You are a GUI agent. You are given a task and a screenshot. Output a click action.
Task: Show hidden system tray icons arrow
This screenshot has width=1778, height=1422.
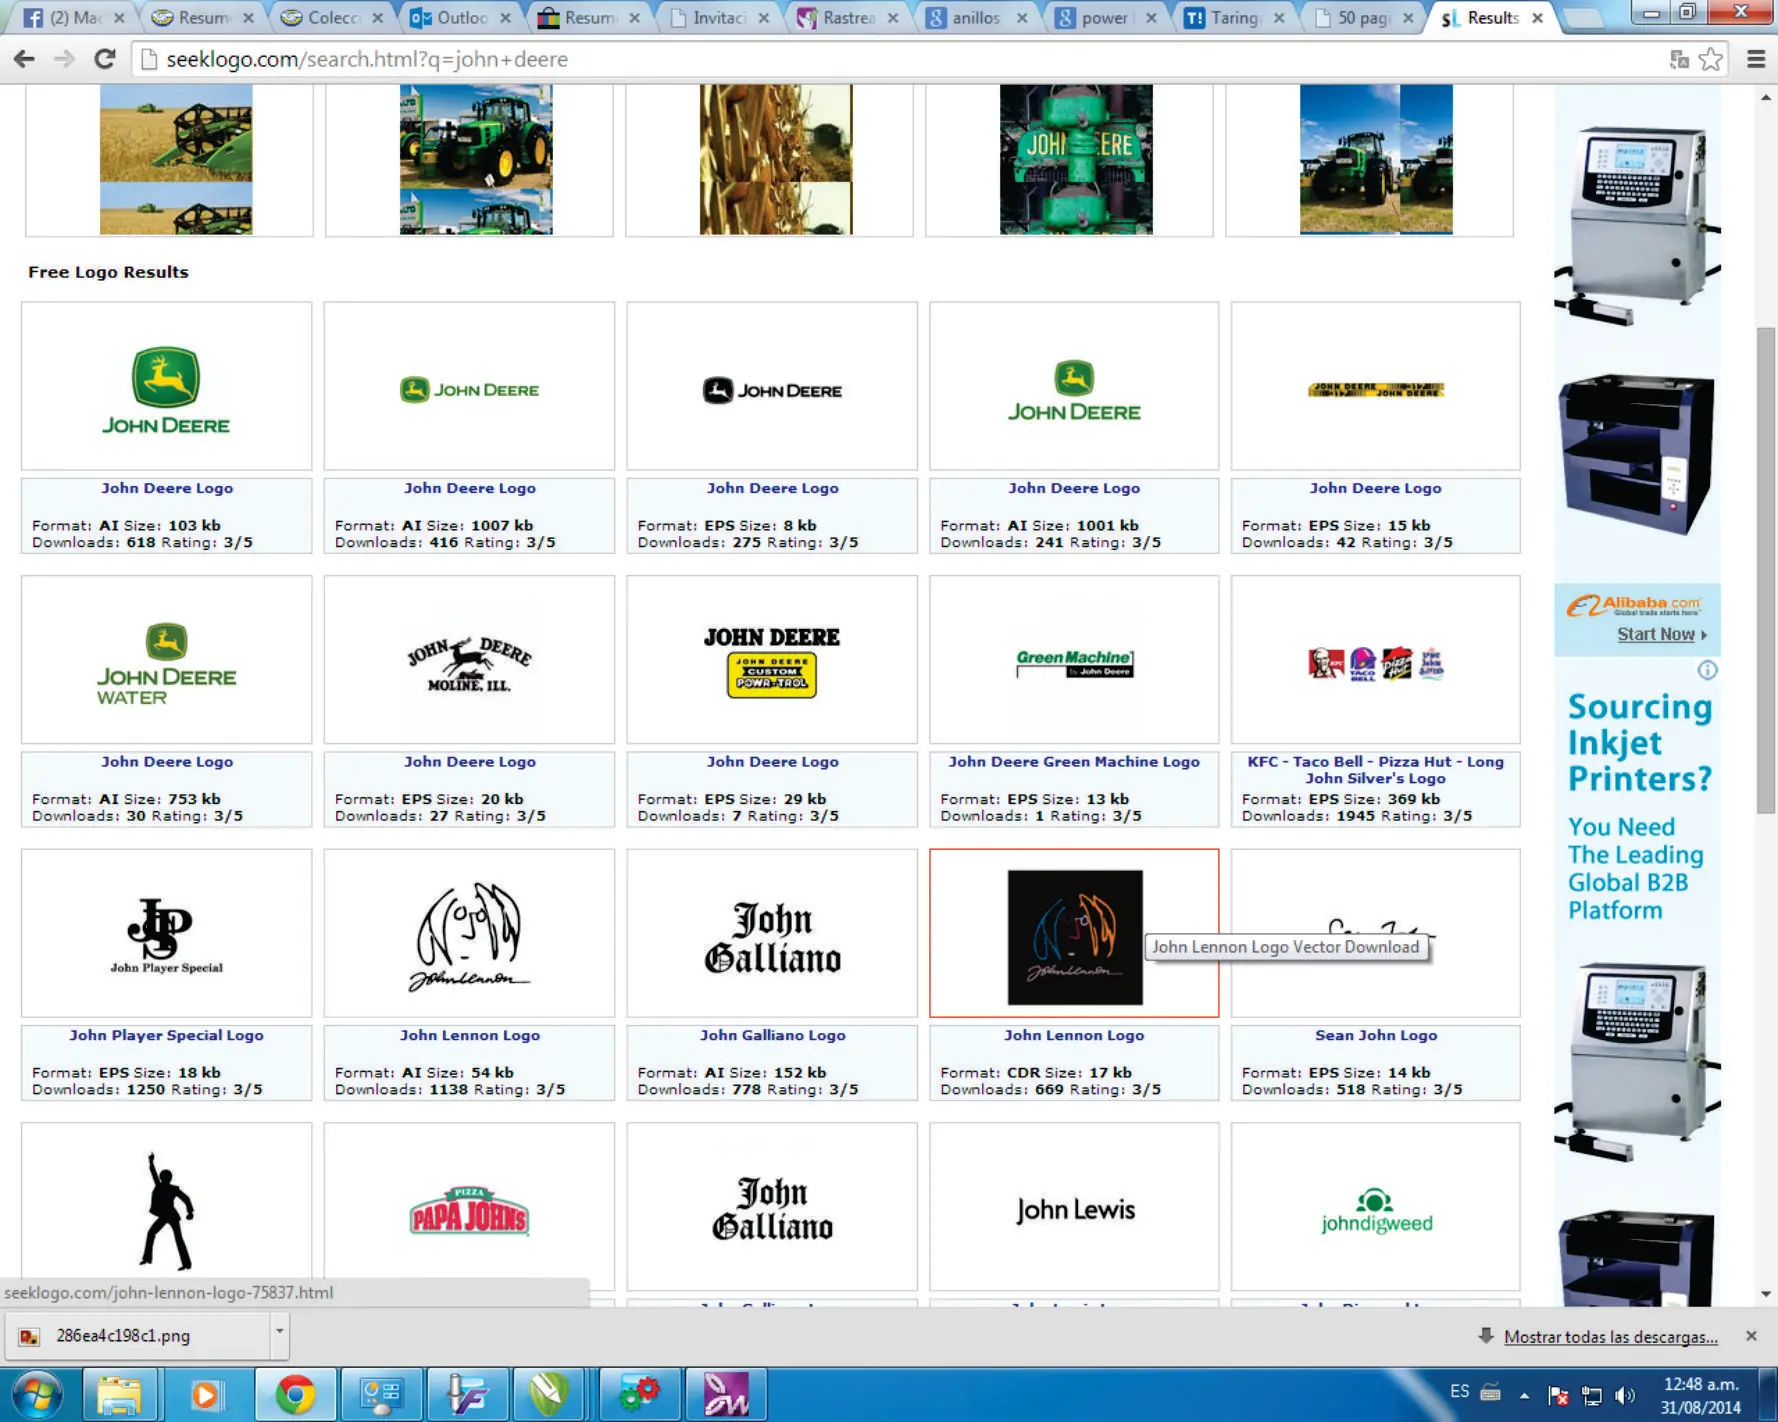[x=1524, y=1395]
